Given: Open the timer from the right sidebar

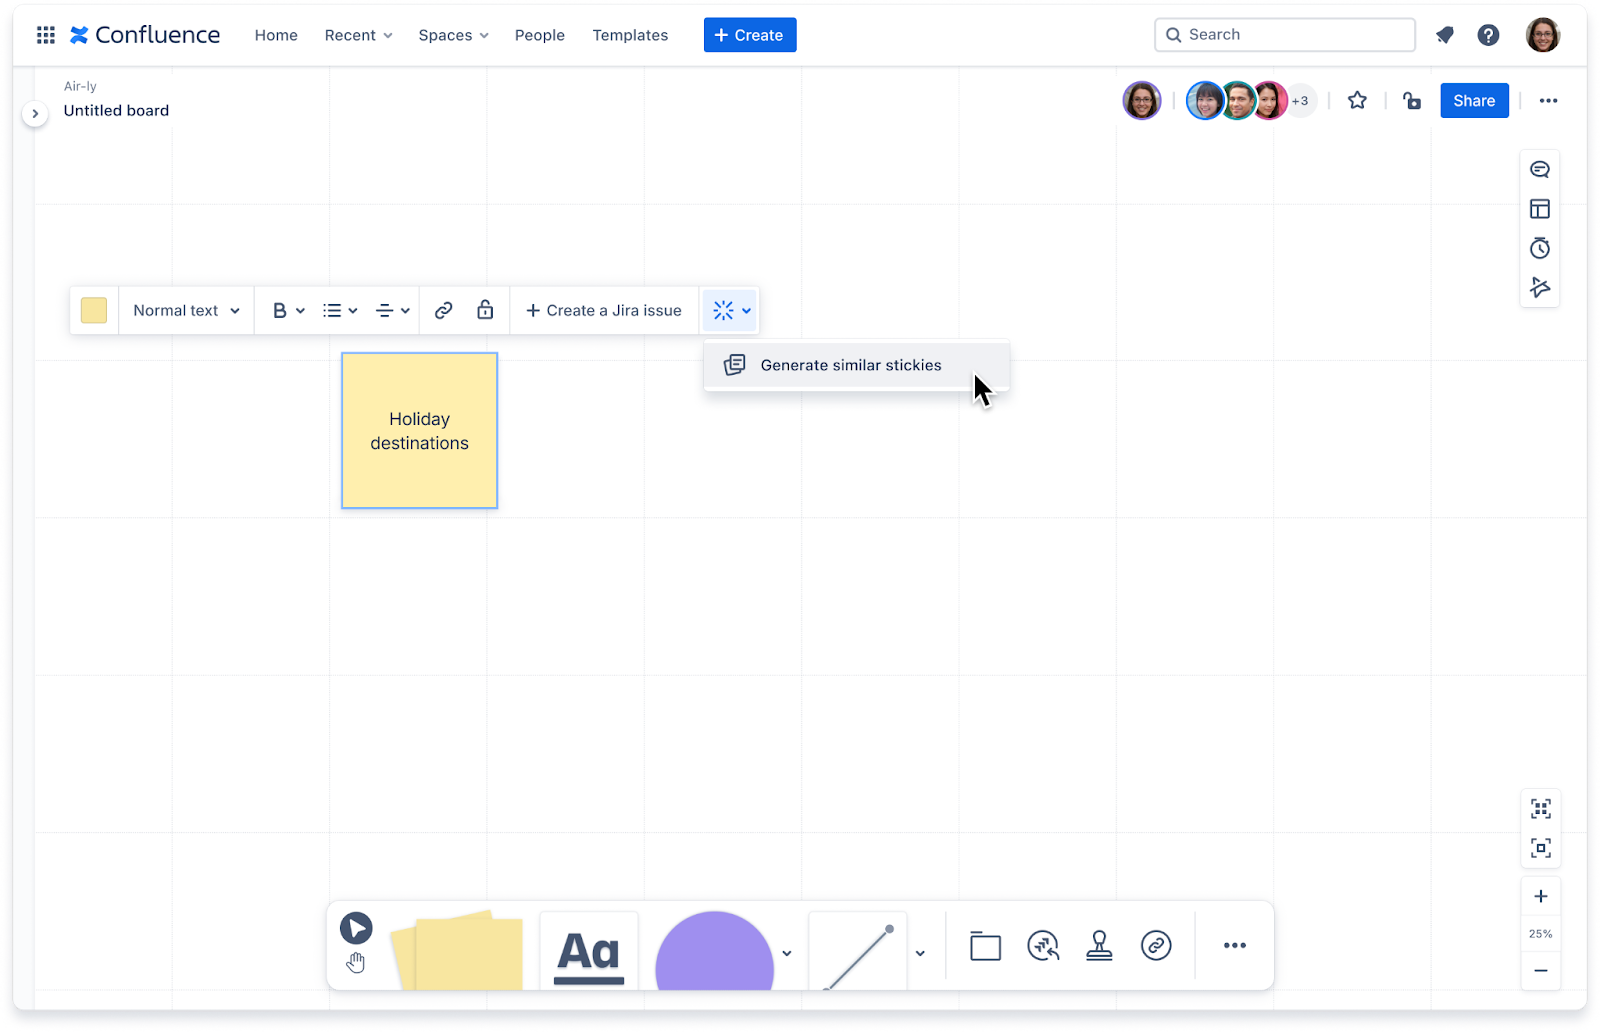Looking at the screenshot, I should [x=1540, y=248].
